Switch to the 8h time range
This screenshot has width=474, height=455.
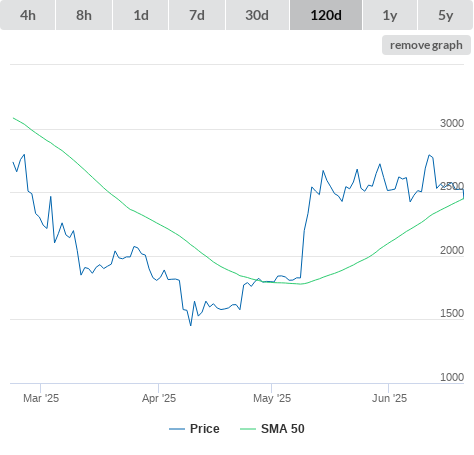click(x=84, y=15)
